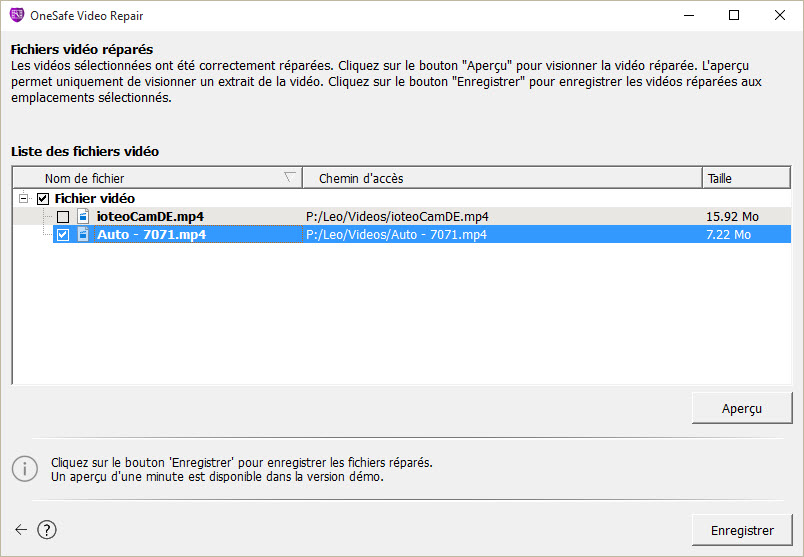
Task: Select the Auto - 7071.mp4 file name
Action: [x=151, y=235]
